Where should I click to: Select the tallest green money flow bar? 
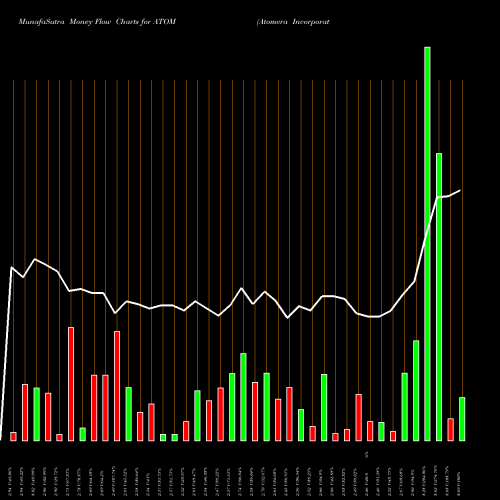427,244
